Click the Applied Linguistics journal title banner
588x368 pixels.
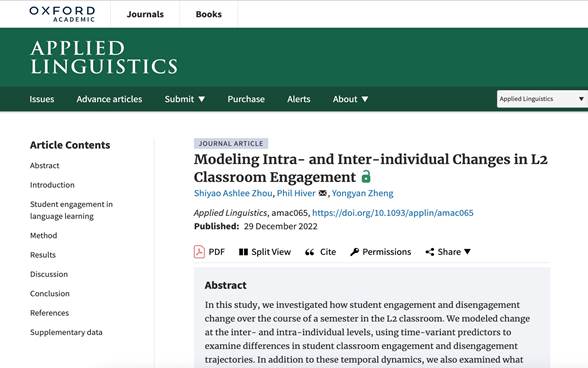point(104,57)
